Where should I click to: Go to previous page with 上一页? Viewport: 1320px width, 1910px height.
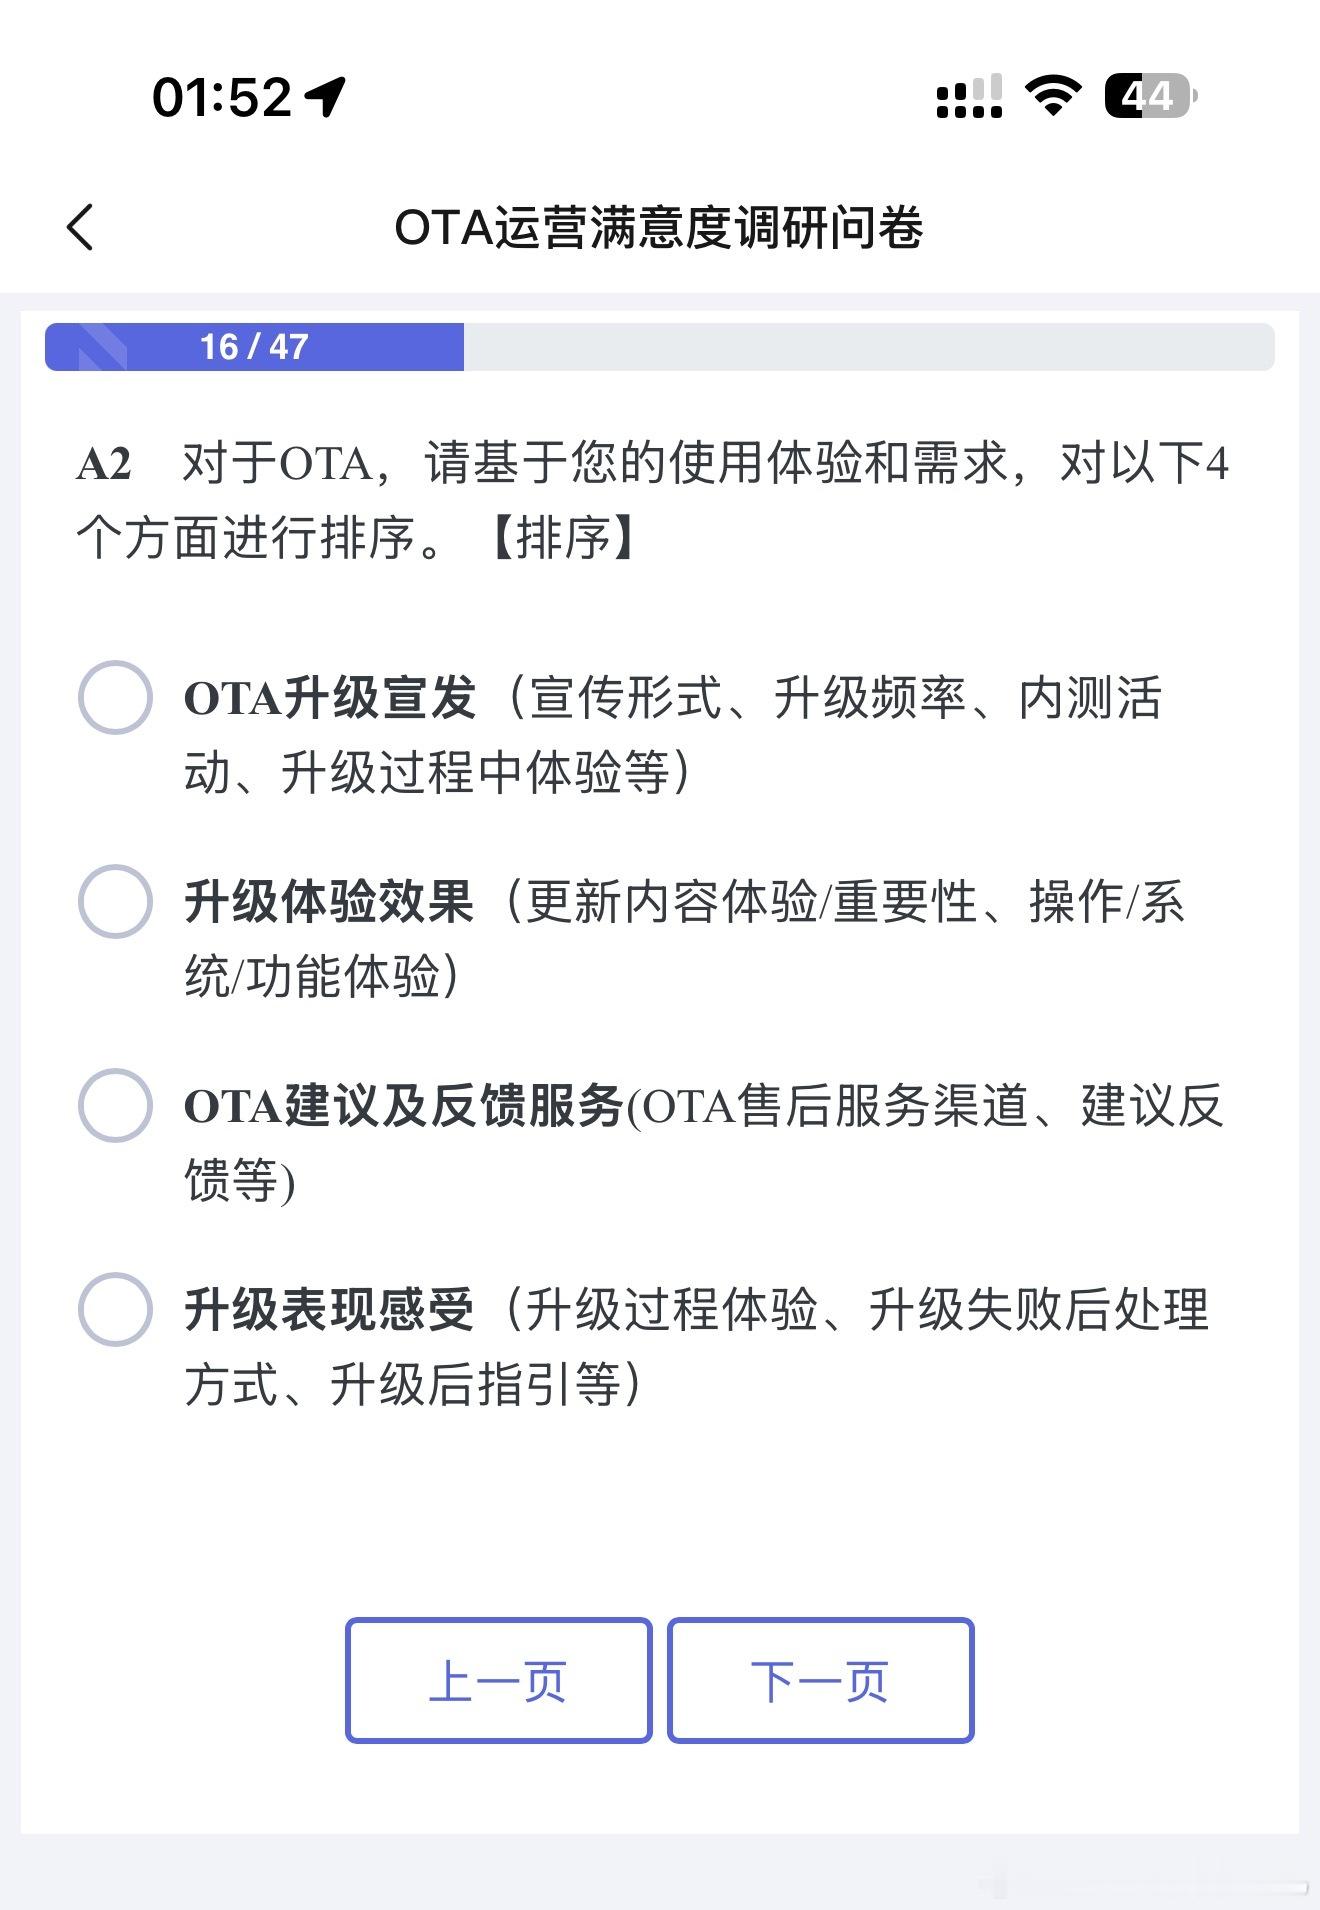pos(498,1680)
